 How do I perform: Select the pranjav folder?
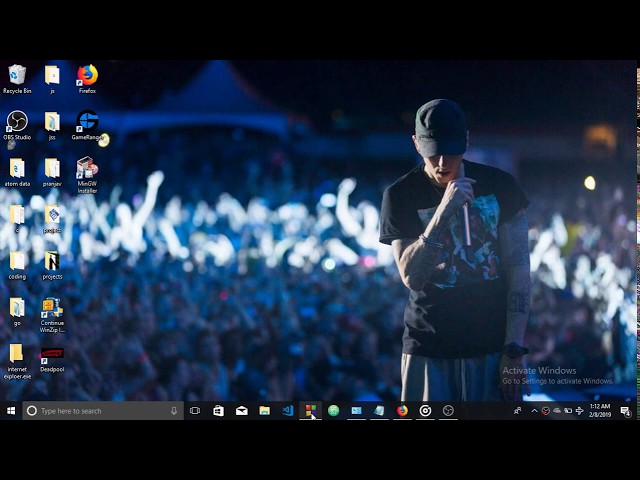tap(52, 172)
